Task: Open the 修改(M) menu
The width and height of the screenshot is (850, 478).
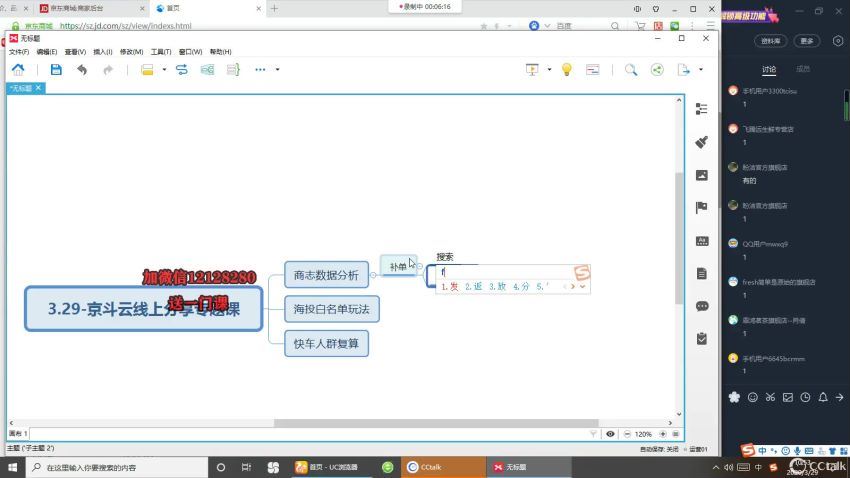Action: (131, 51)
